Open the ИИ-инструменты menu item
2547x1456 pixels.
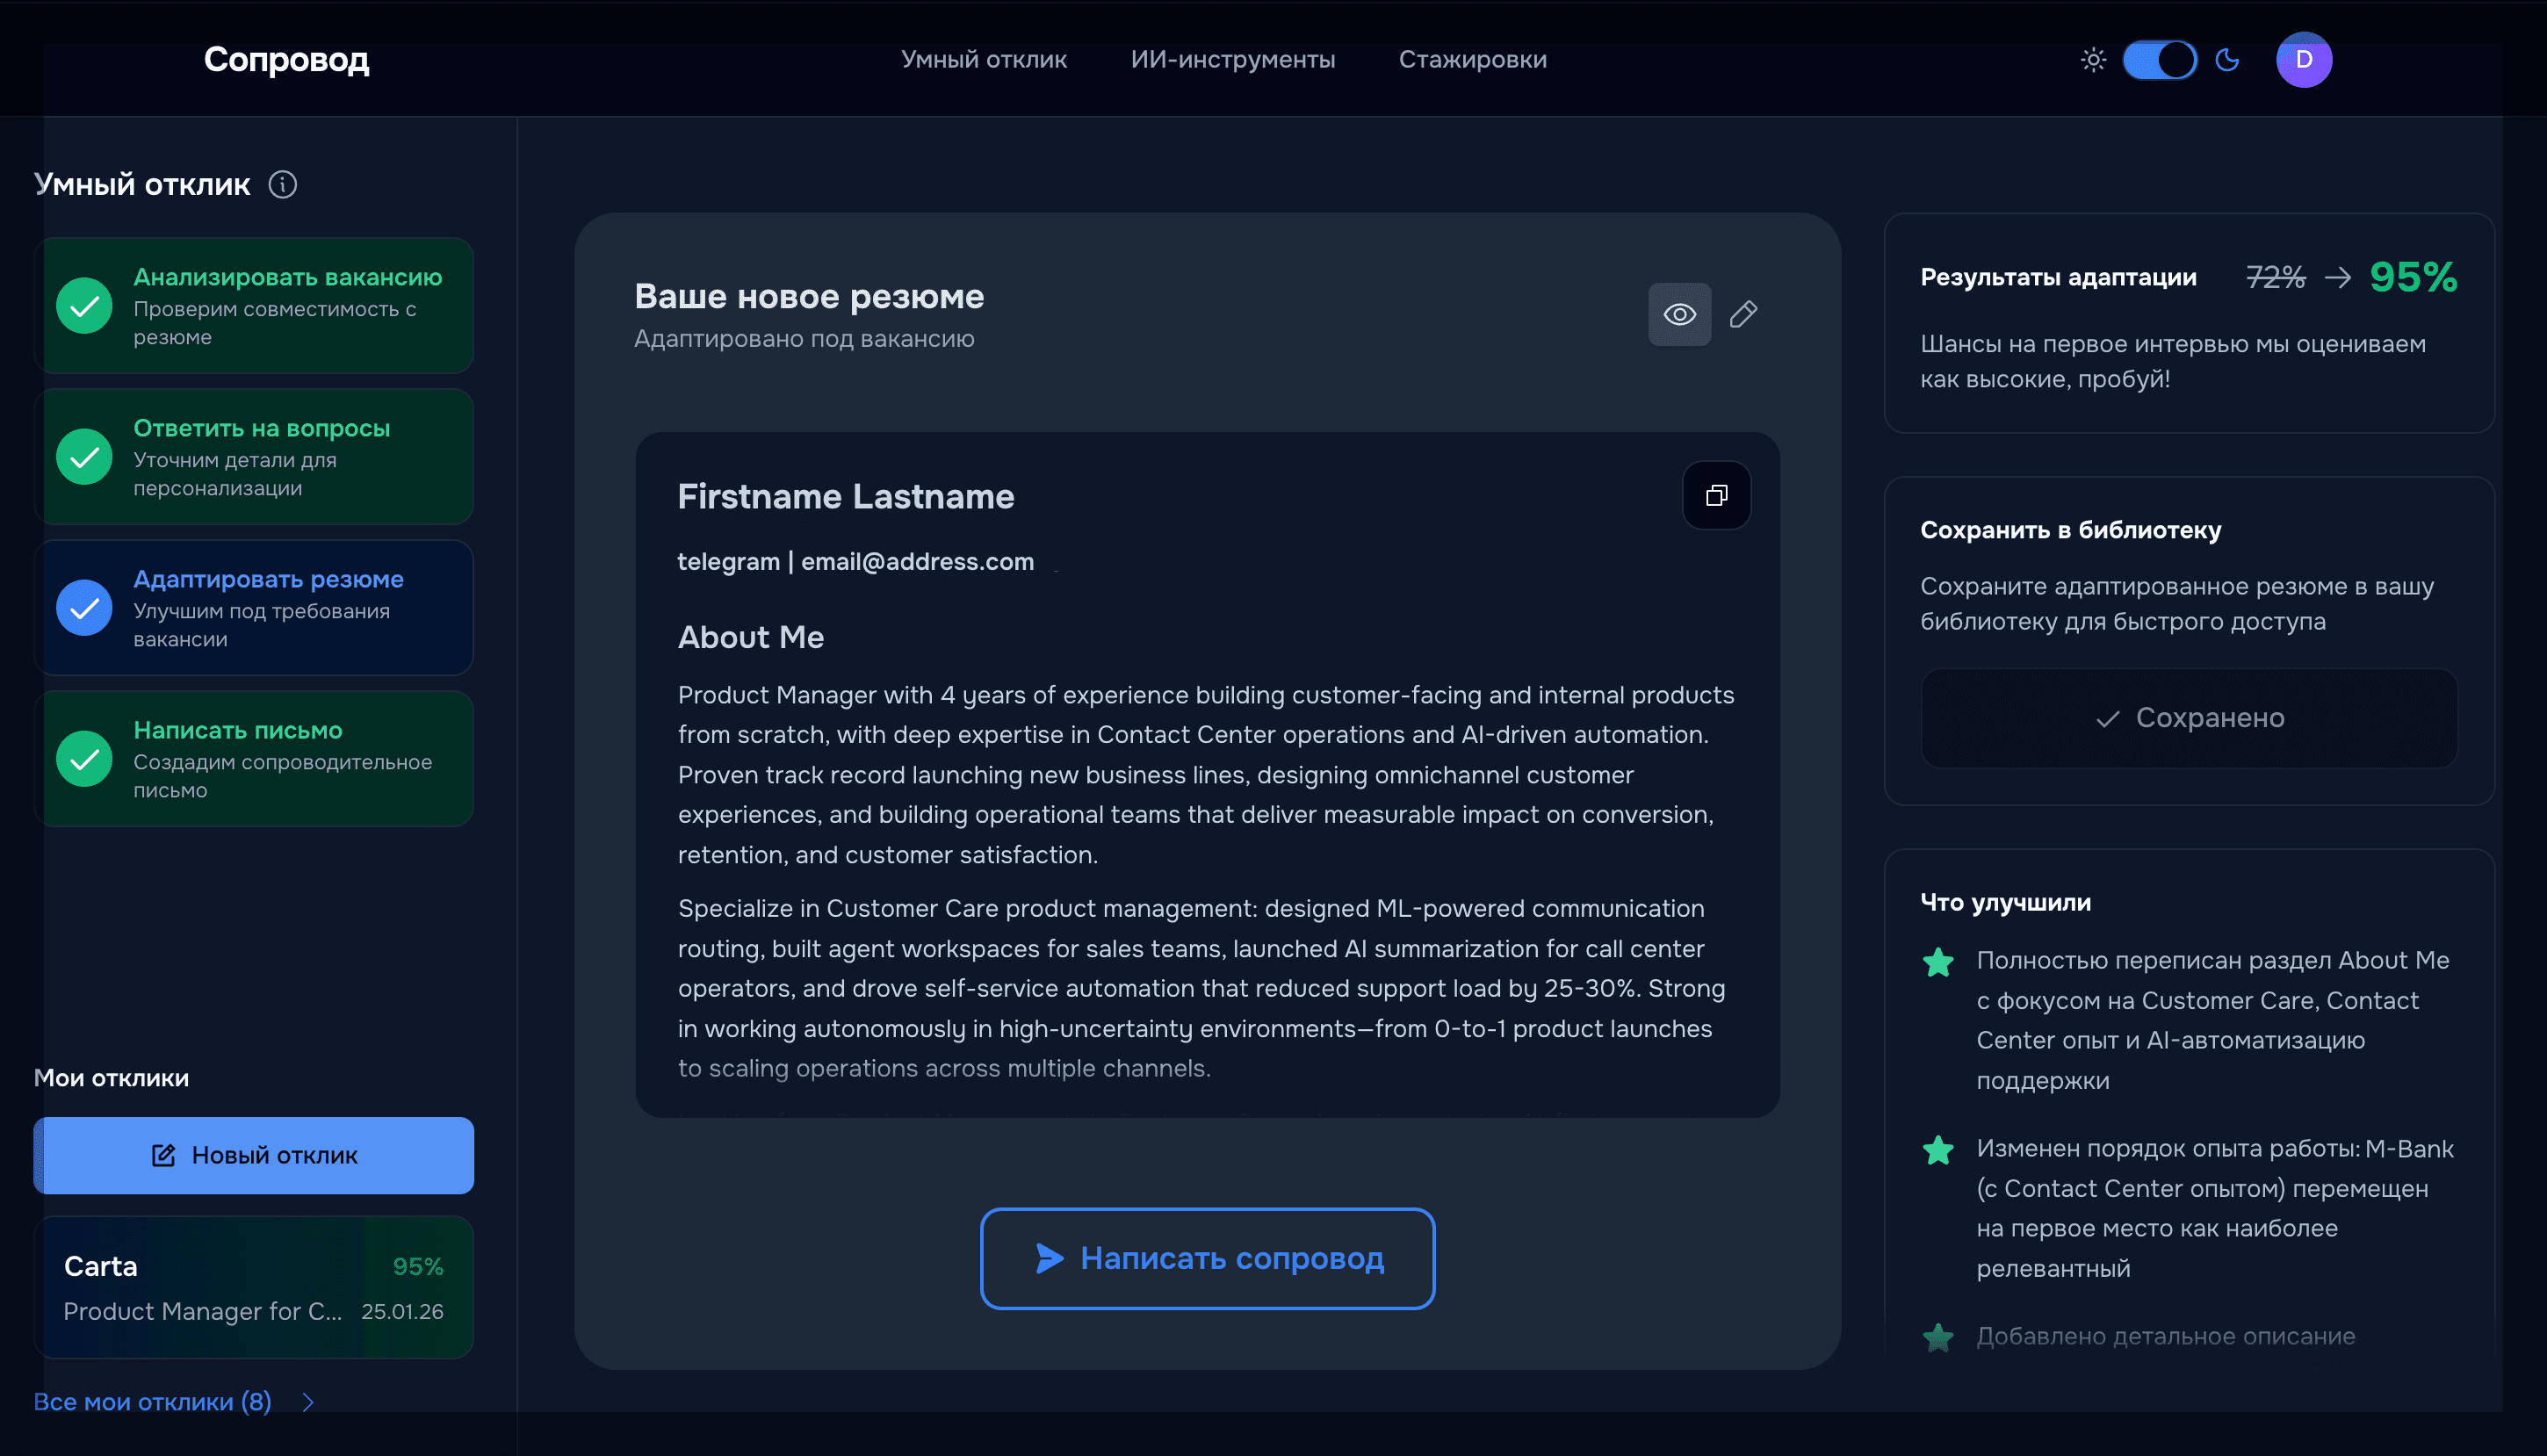1233,59
